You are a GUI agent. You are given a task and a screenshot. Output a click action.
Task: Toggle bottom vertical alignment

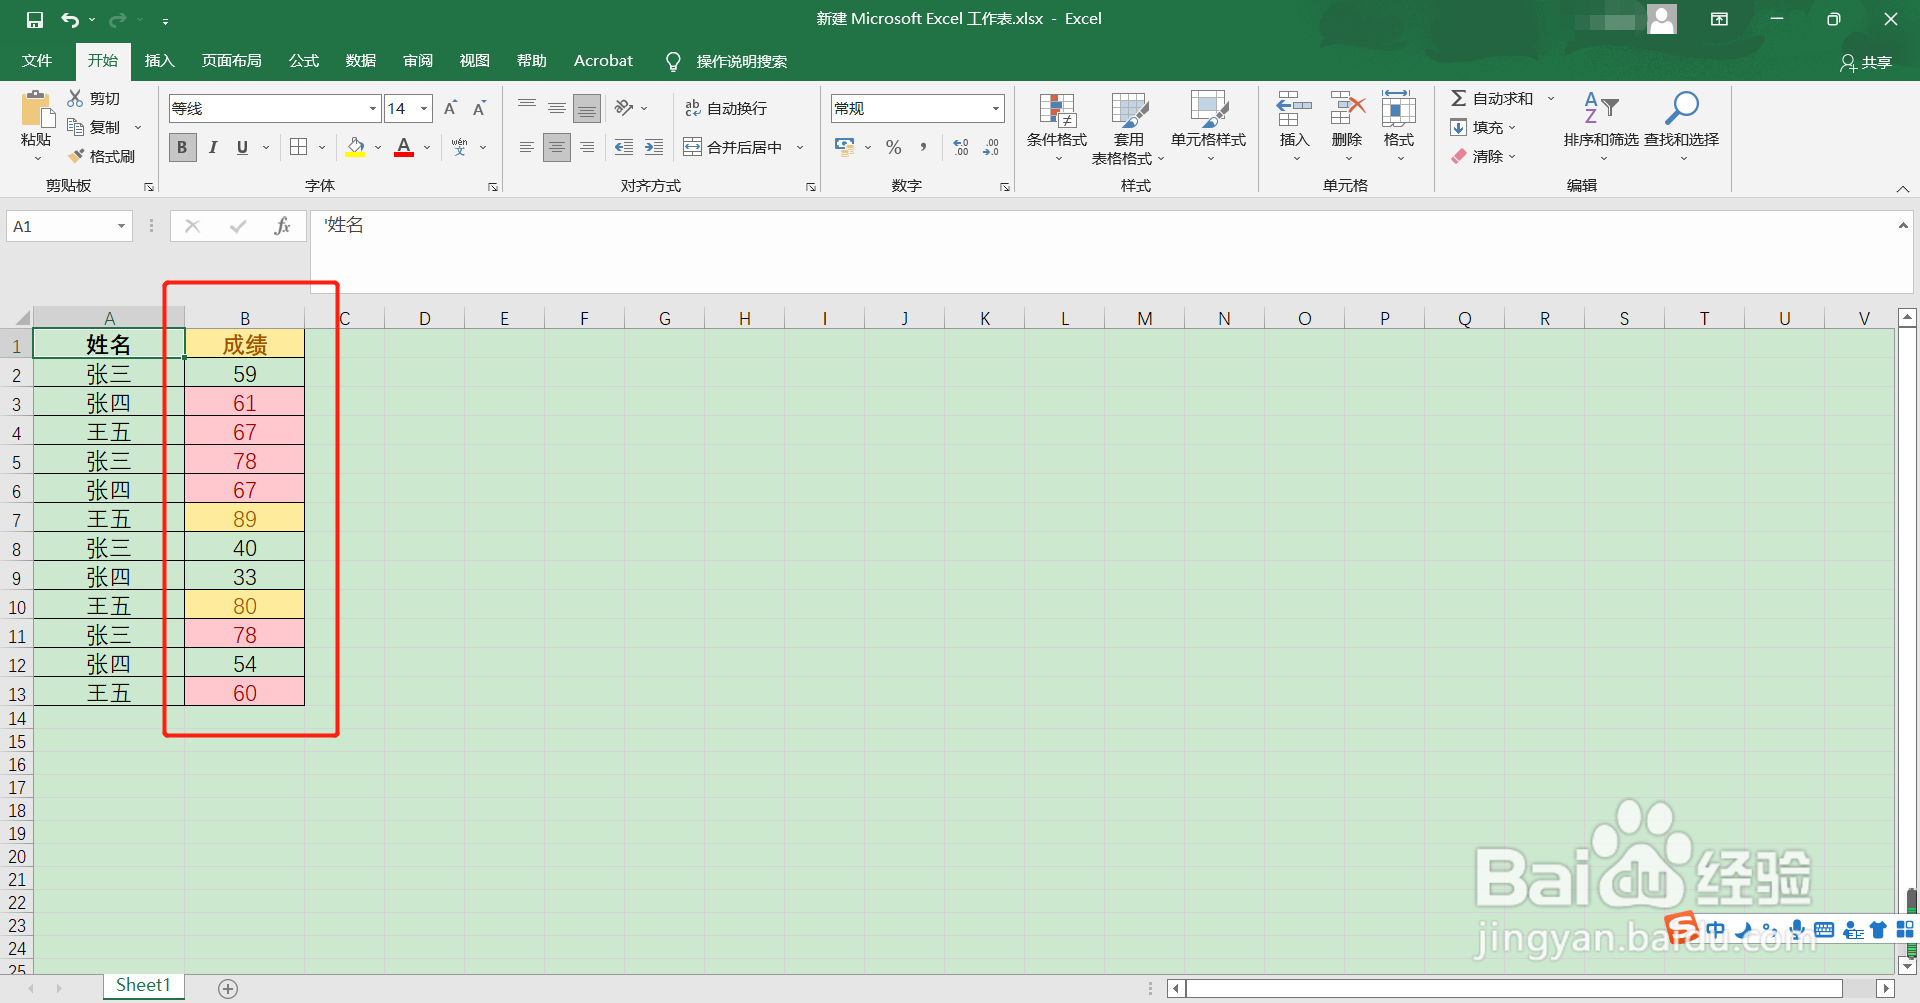coord(587,108)
